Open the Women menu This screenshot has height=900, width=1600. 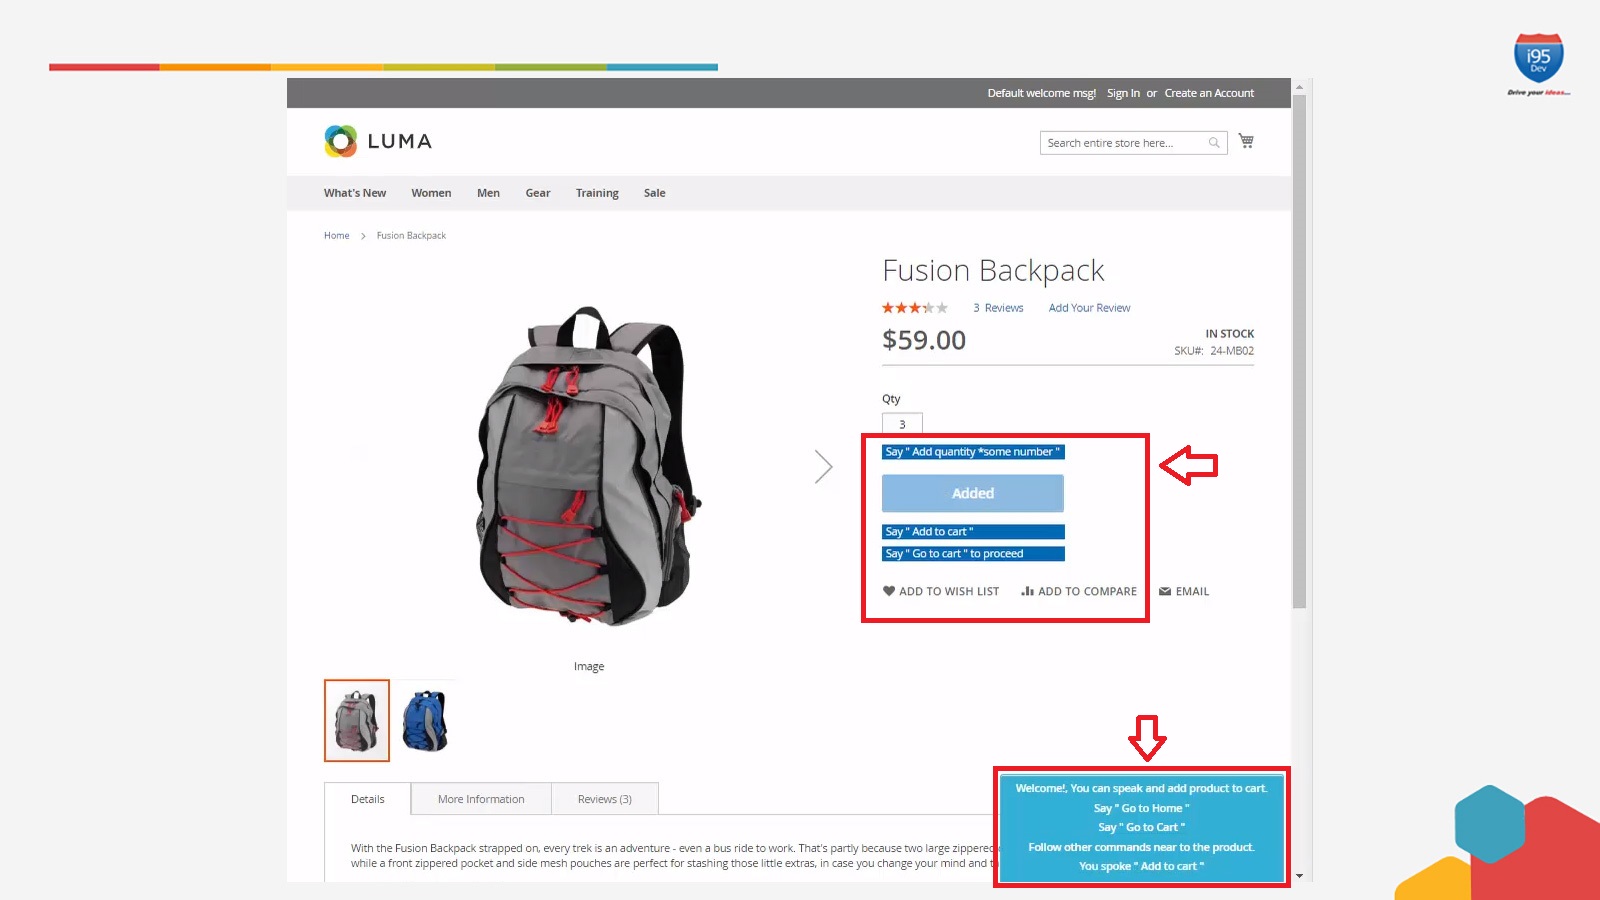431,193
